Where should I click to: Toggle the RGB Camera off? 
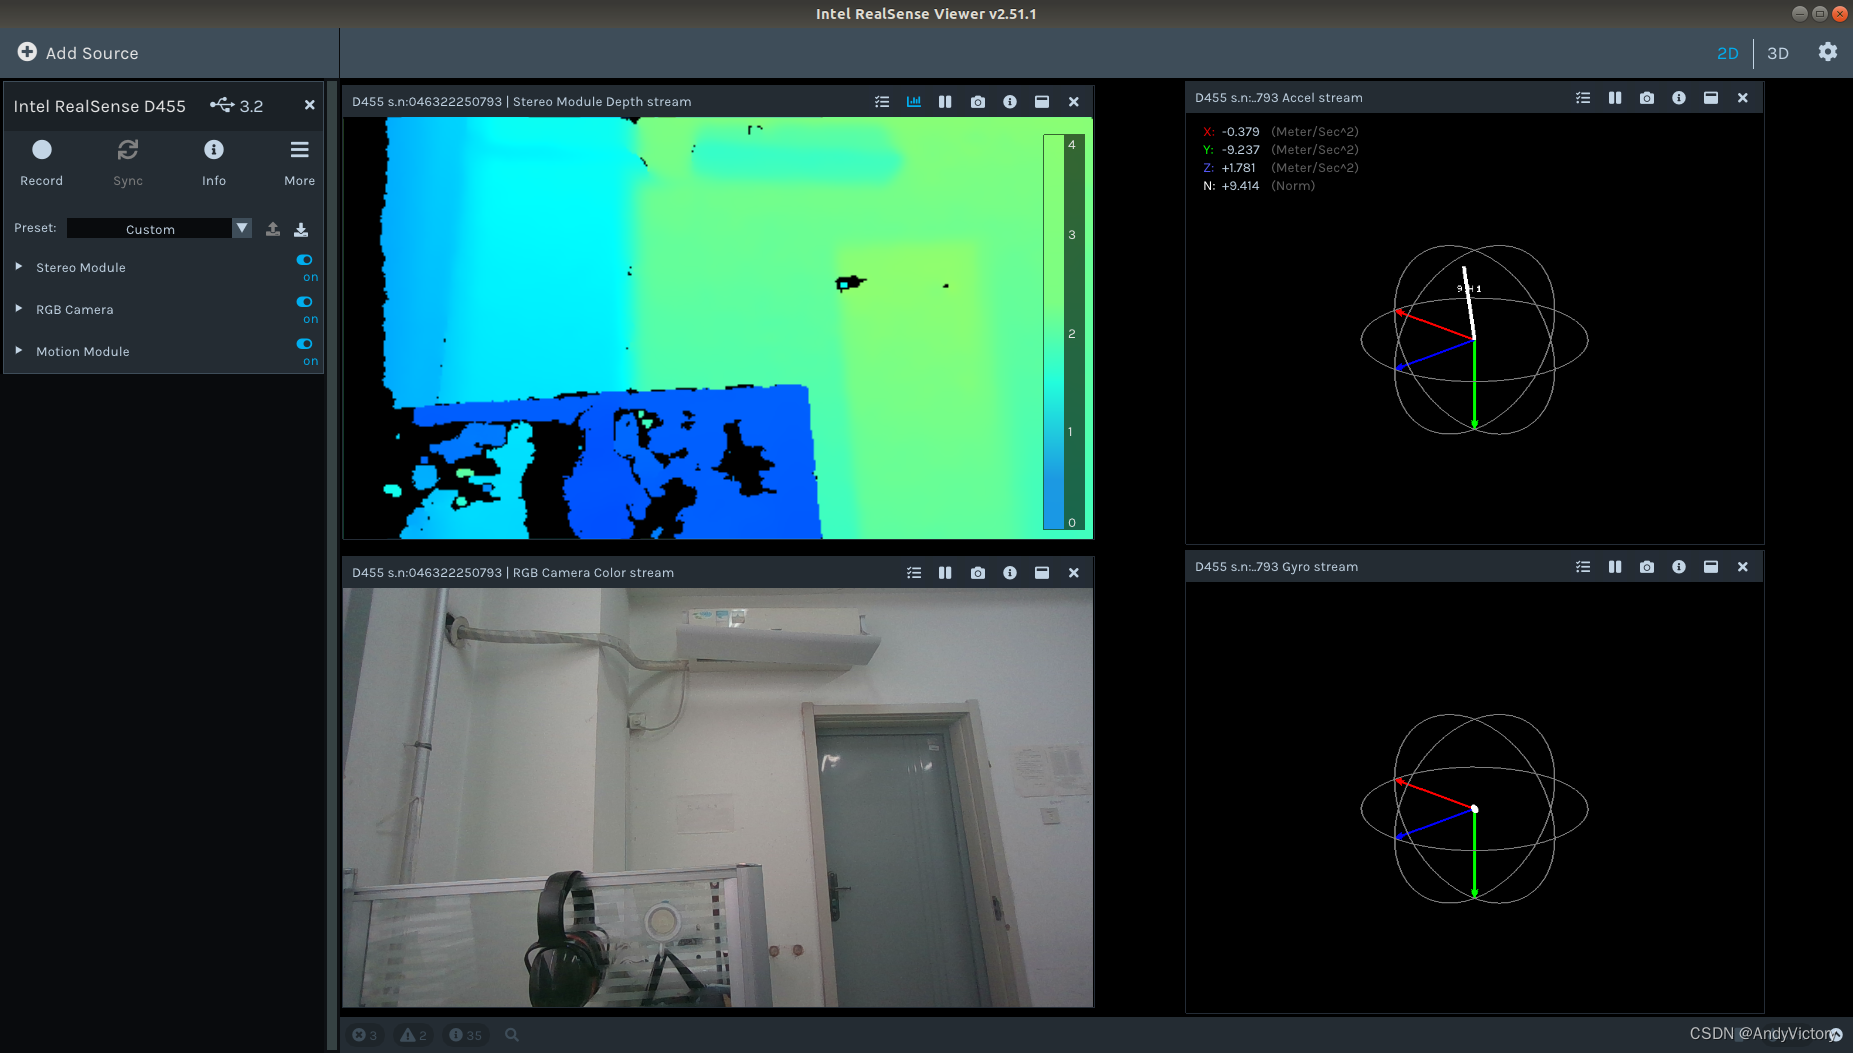[x=305, y=302]
